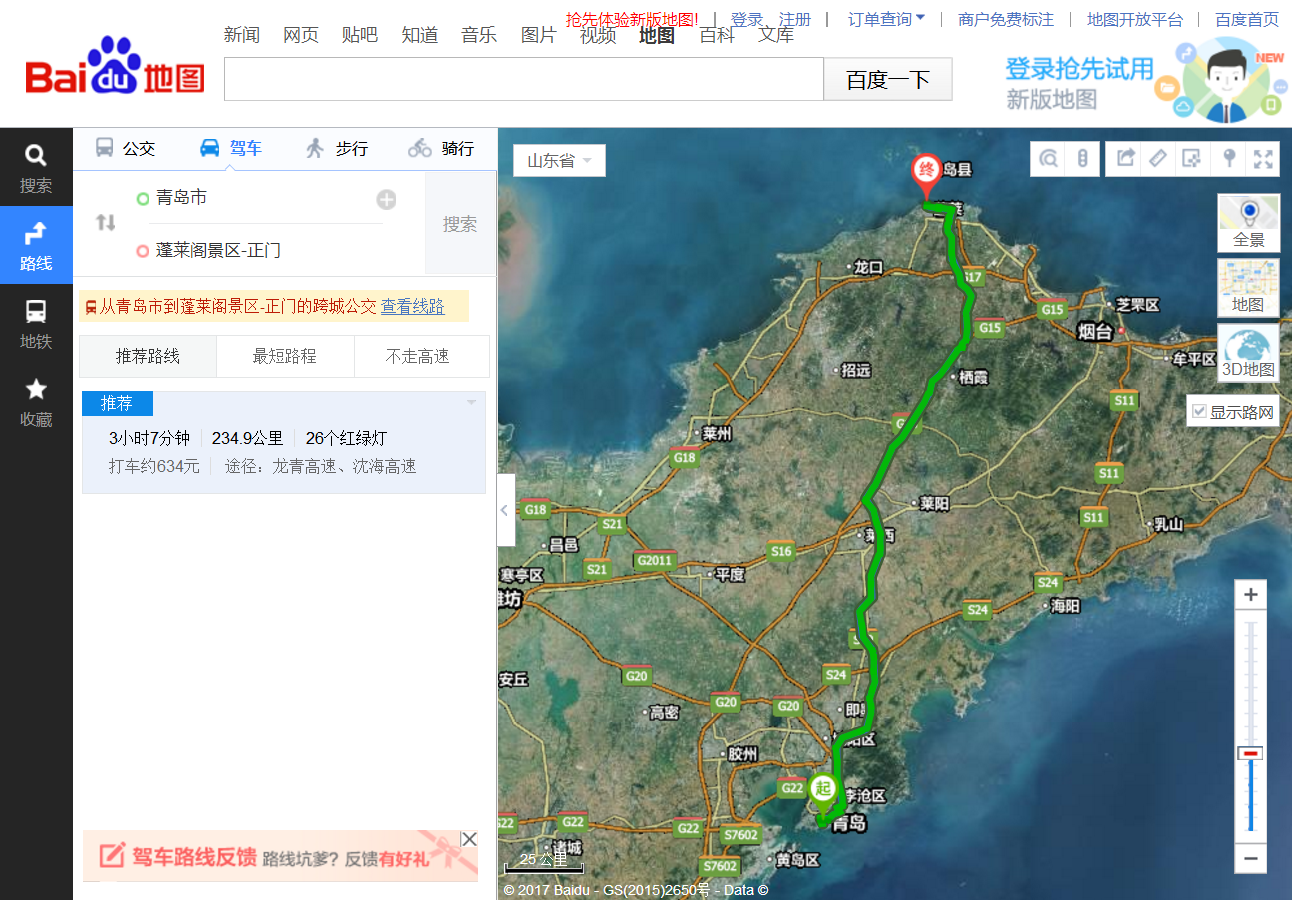Open the 图片 nav link
This screenshot has width=1292, height=900.
click(x=538, y=35)
